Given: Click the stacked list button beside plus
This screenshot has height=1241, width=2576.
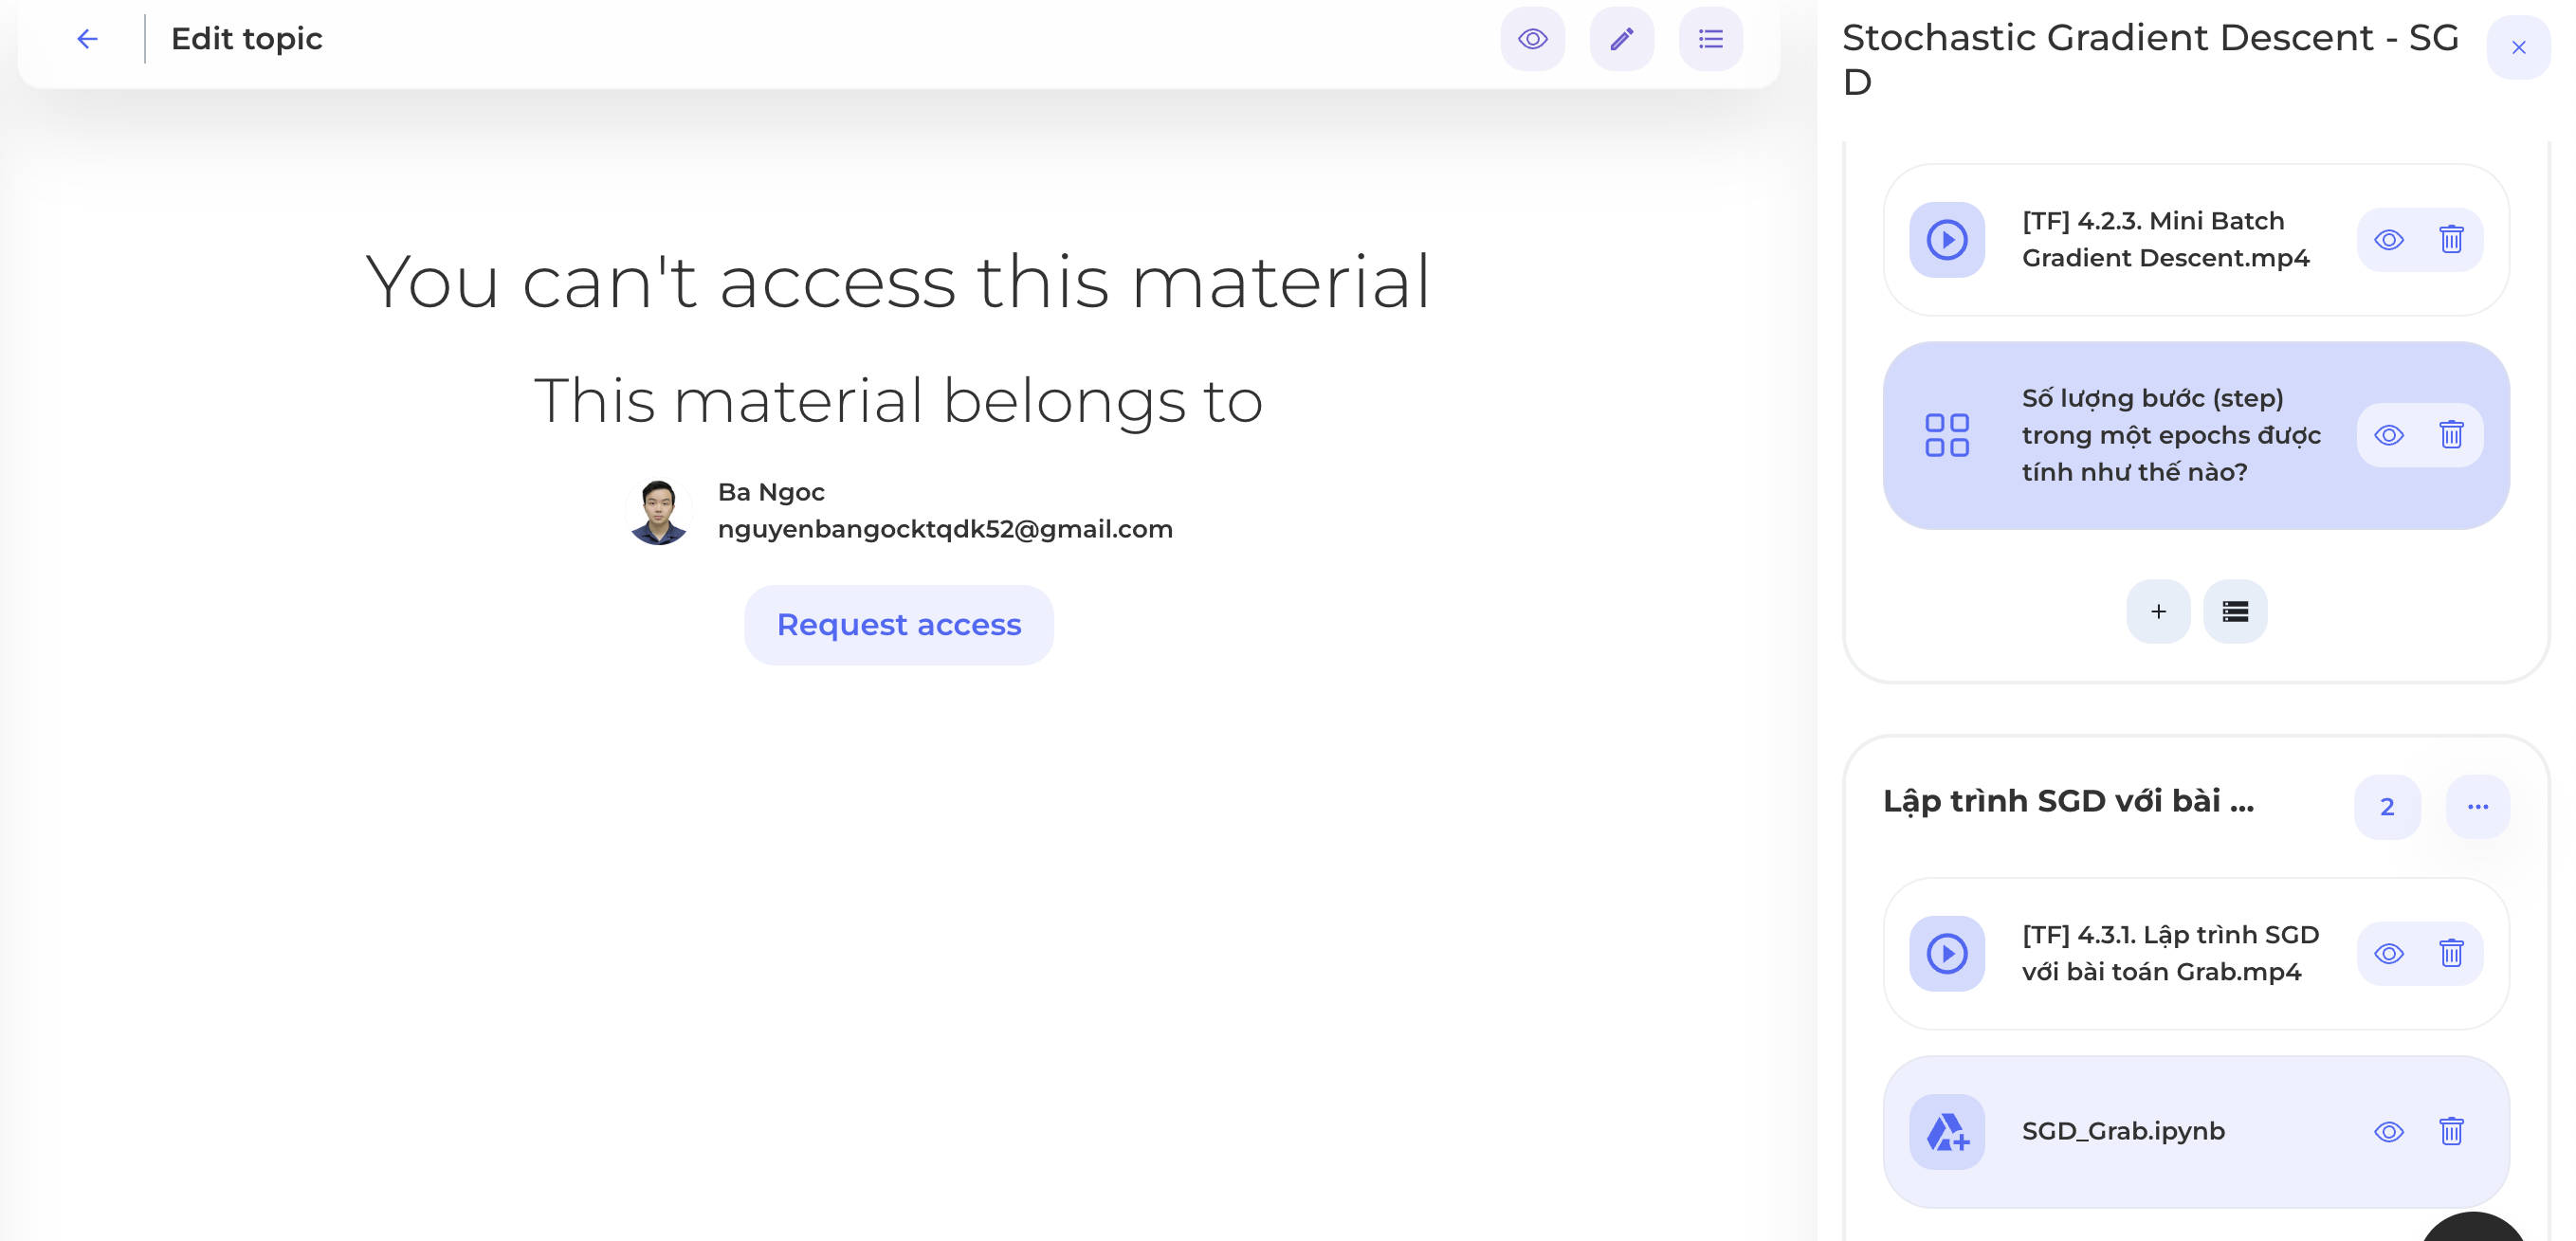Looking at the screenshot, I should click(x=2235, y=612).
